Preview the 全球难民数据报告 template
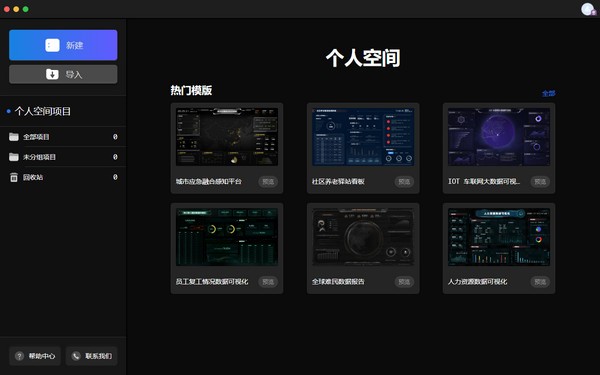Image resolution: width=600 pixels, height=375 pixels. point(404,282)
